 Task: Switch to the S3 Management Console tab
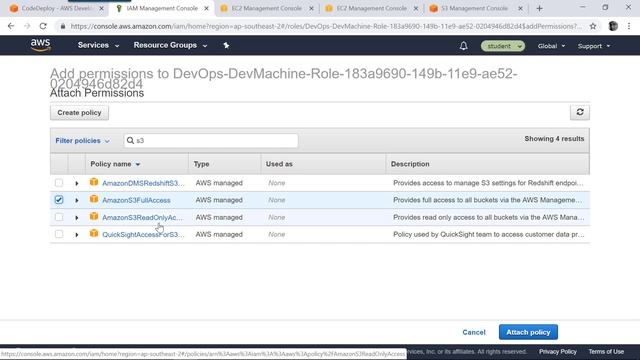[474, 8]
